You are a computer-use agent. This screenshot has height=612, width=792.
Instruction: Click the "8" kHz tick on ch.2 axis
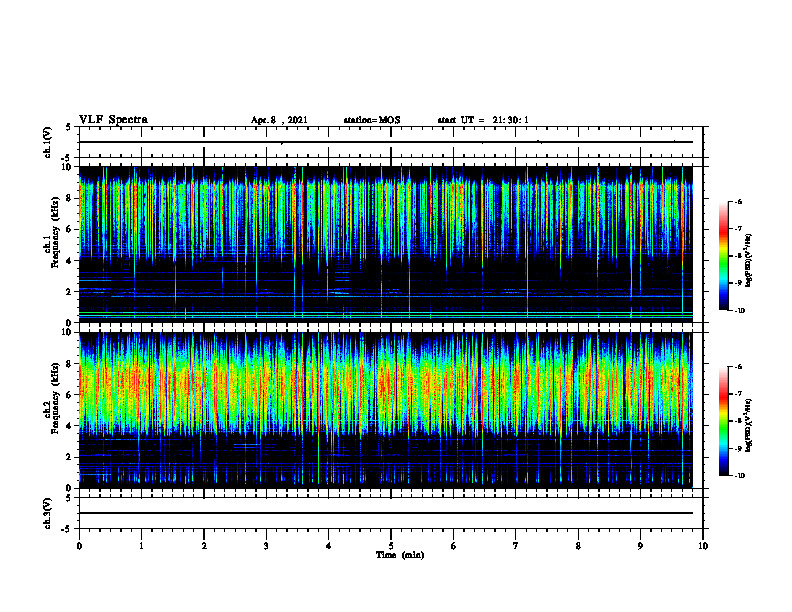tap(69, 364)
